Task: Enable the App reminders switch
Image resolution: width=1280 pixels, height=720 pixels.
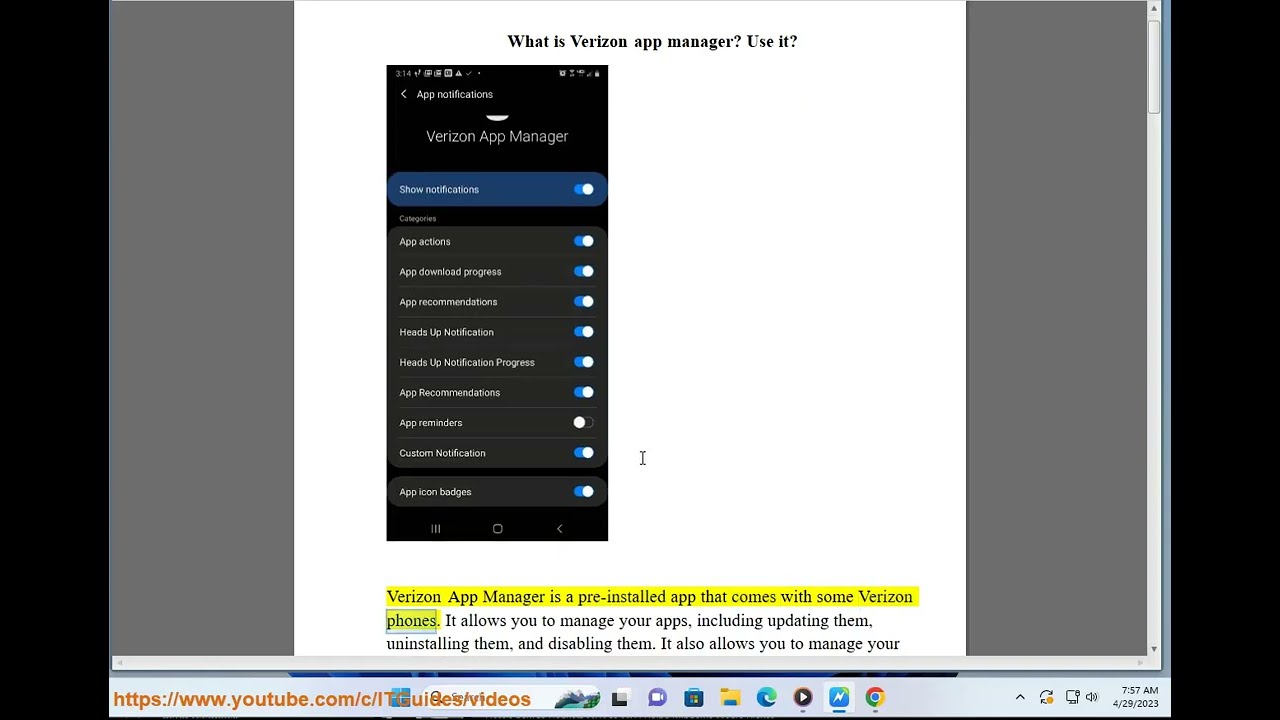Action: (x=584, y=422)
